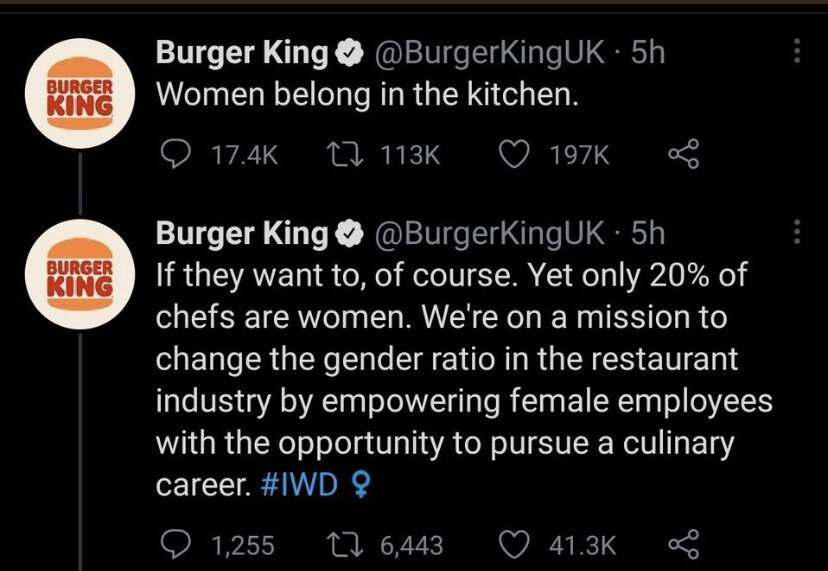
Task: Open @BurgerKingUK handle on first tweet
Action: [x=490, y=53]
